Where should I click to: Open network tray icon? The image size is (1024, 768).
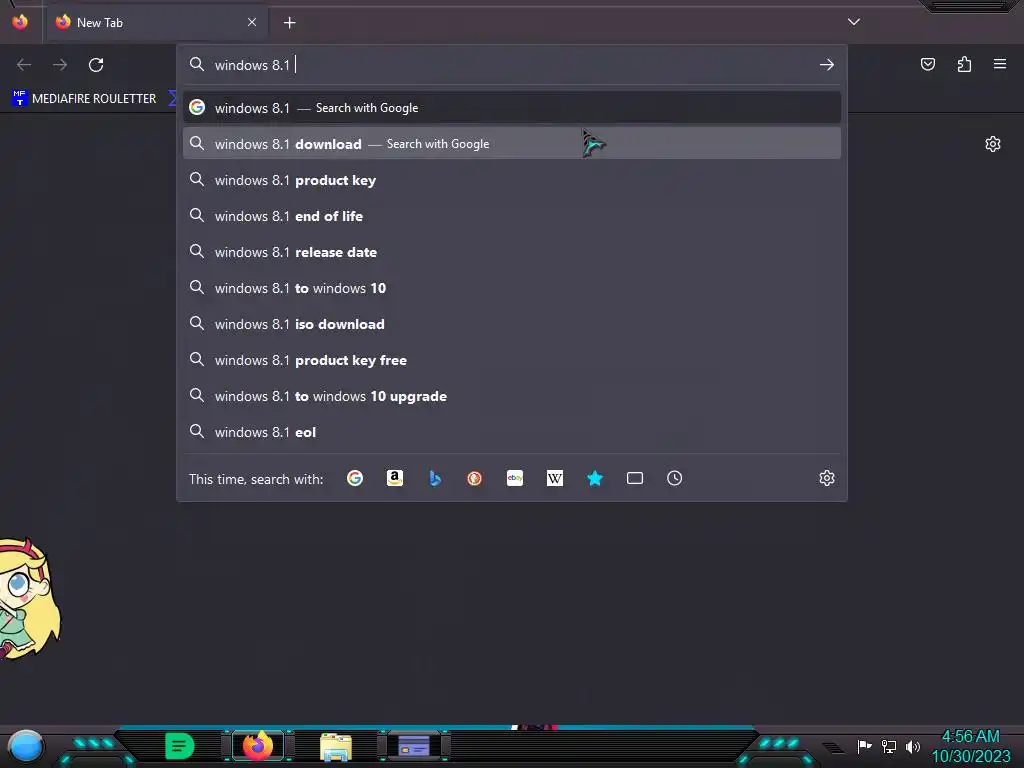coord(889,746)
